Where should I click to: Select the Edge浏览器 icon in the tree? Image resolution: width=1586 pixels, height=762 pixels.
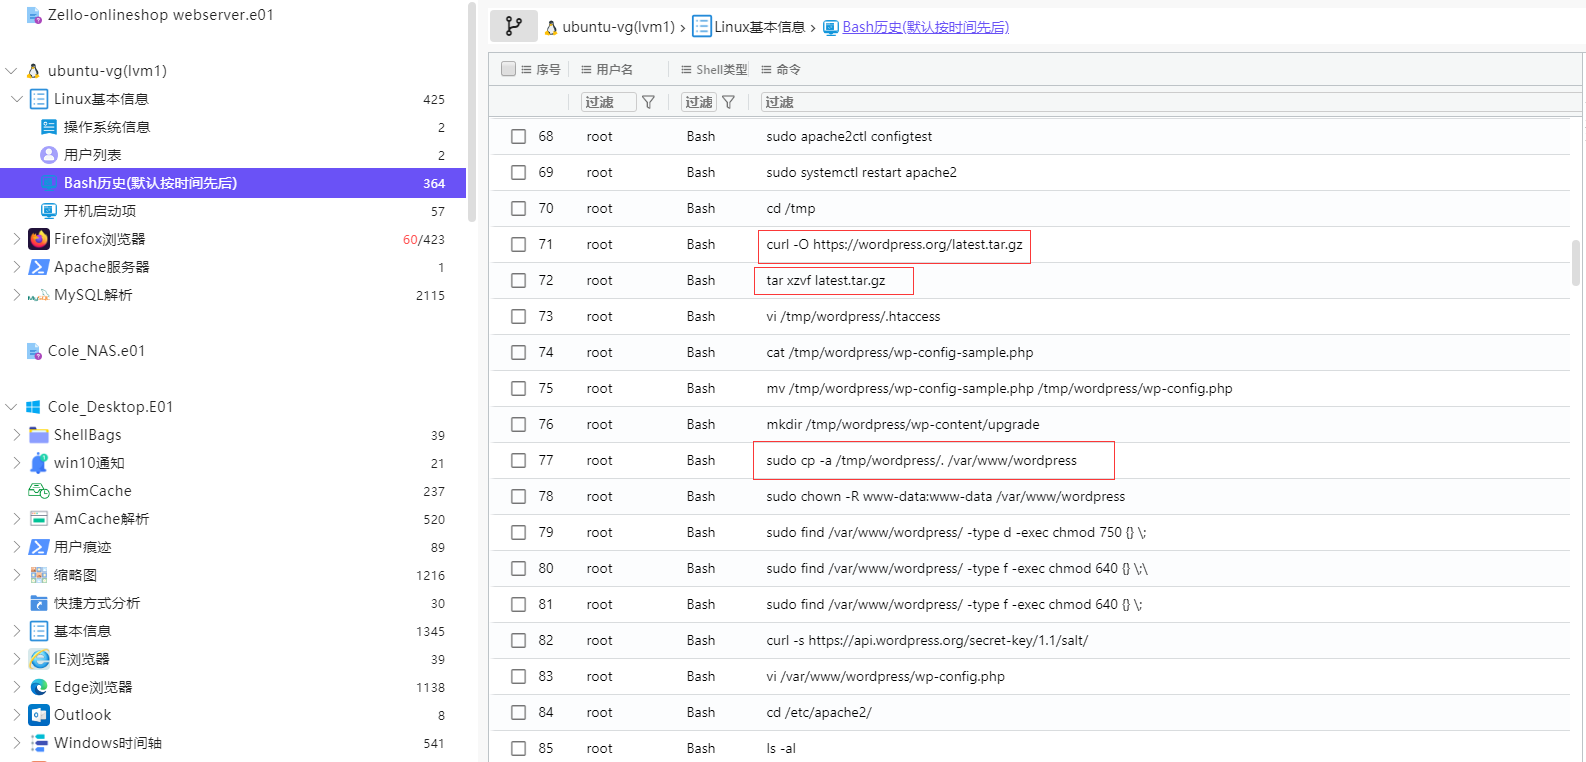(x=39, y=687)
